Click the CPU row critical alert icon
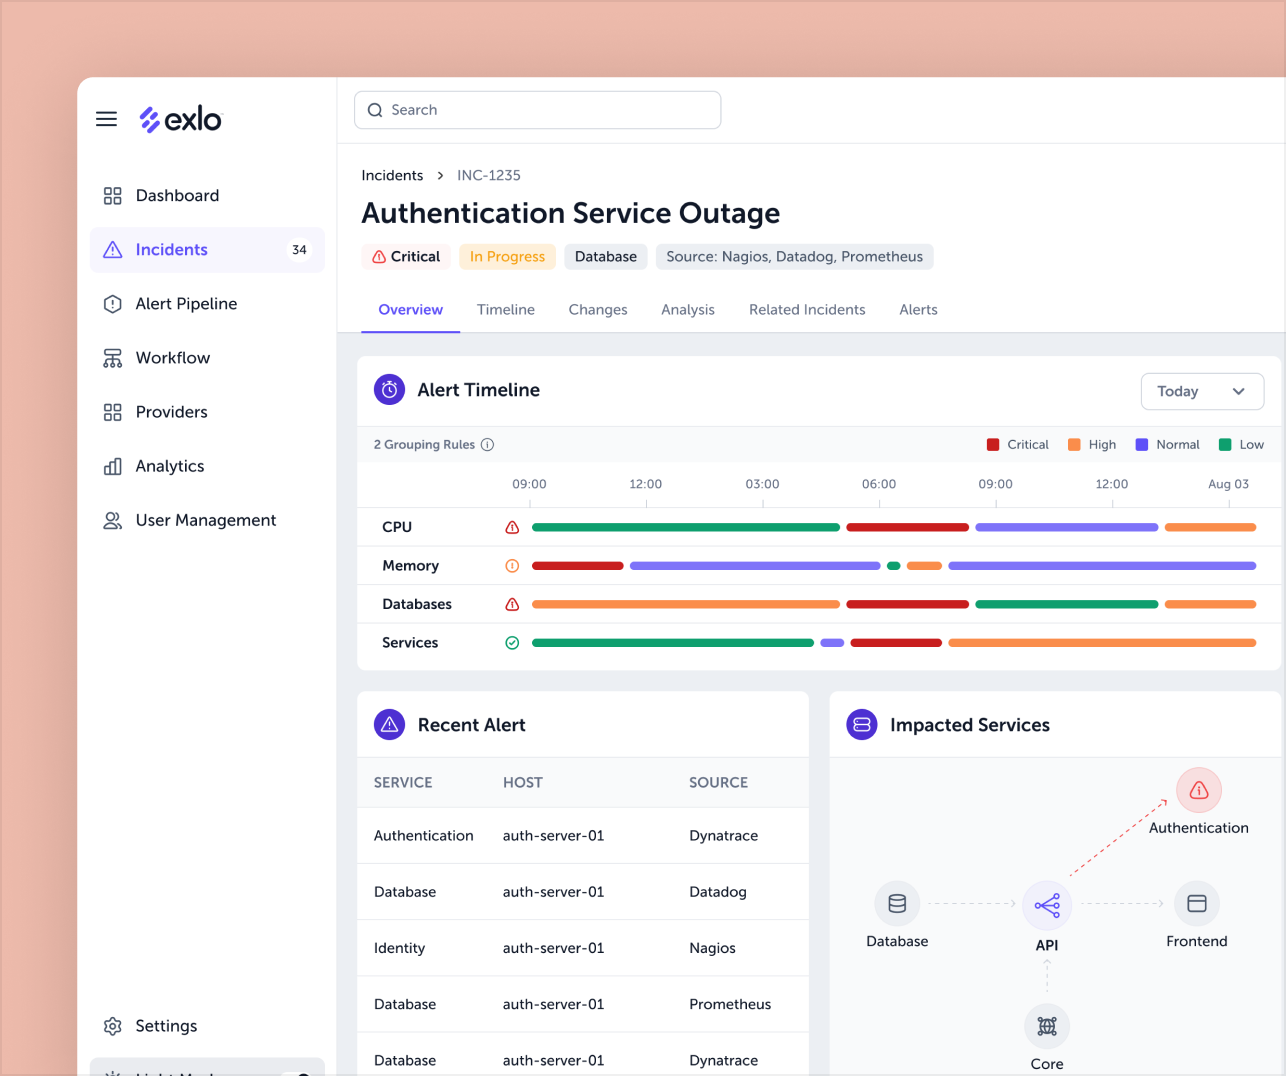This screenshot has width=1286, height=1076. point(512,527)
